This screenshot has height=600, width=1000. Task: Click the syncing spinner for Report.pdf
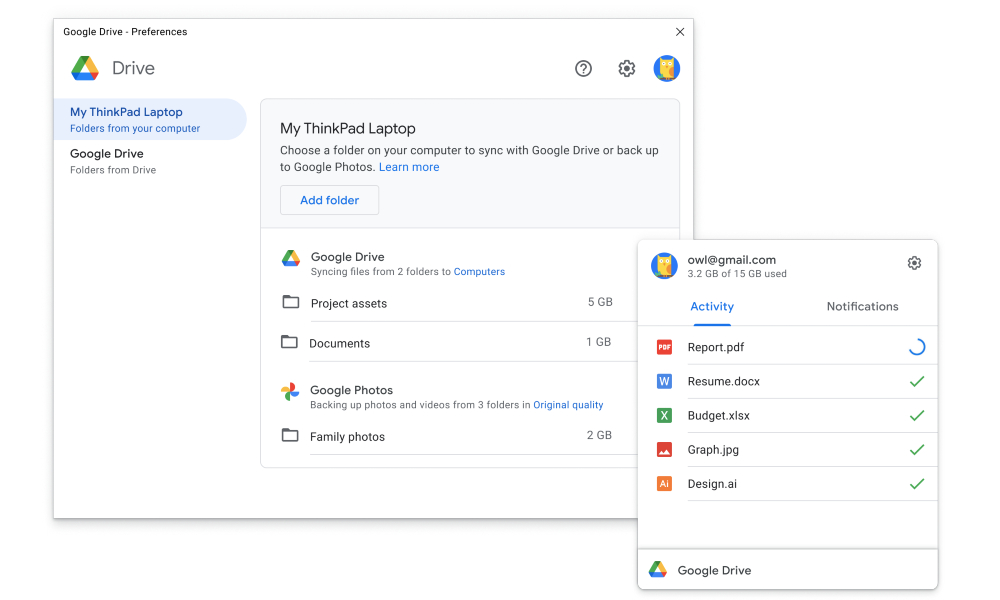[916, 347]
